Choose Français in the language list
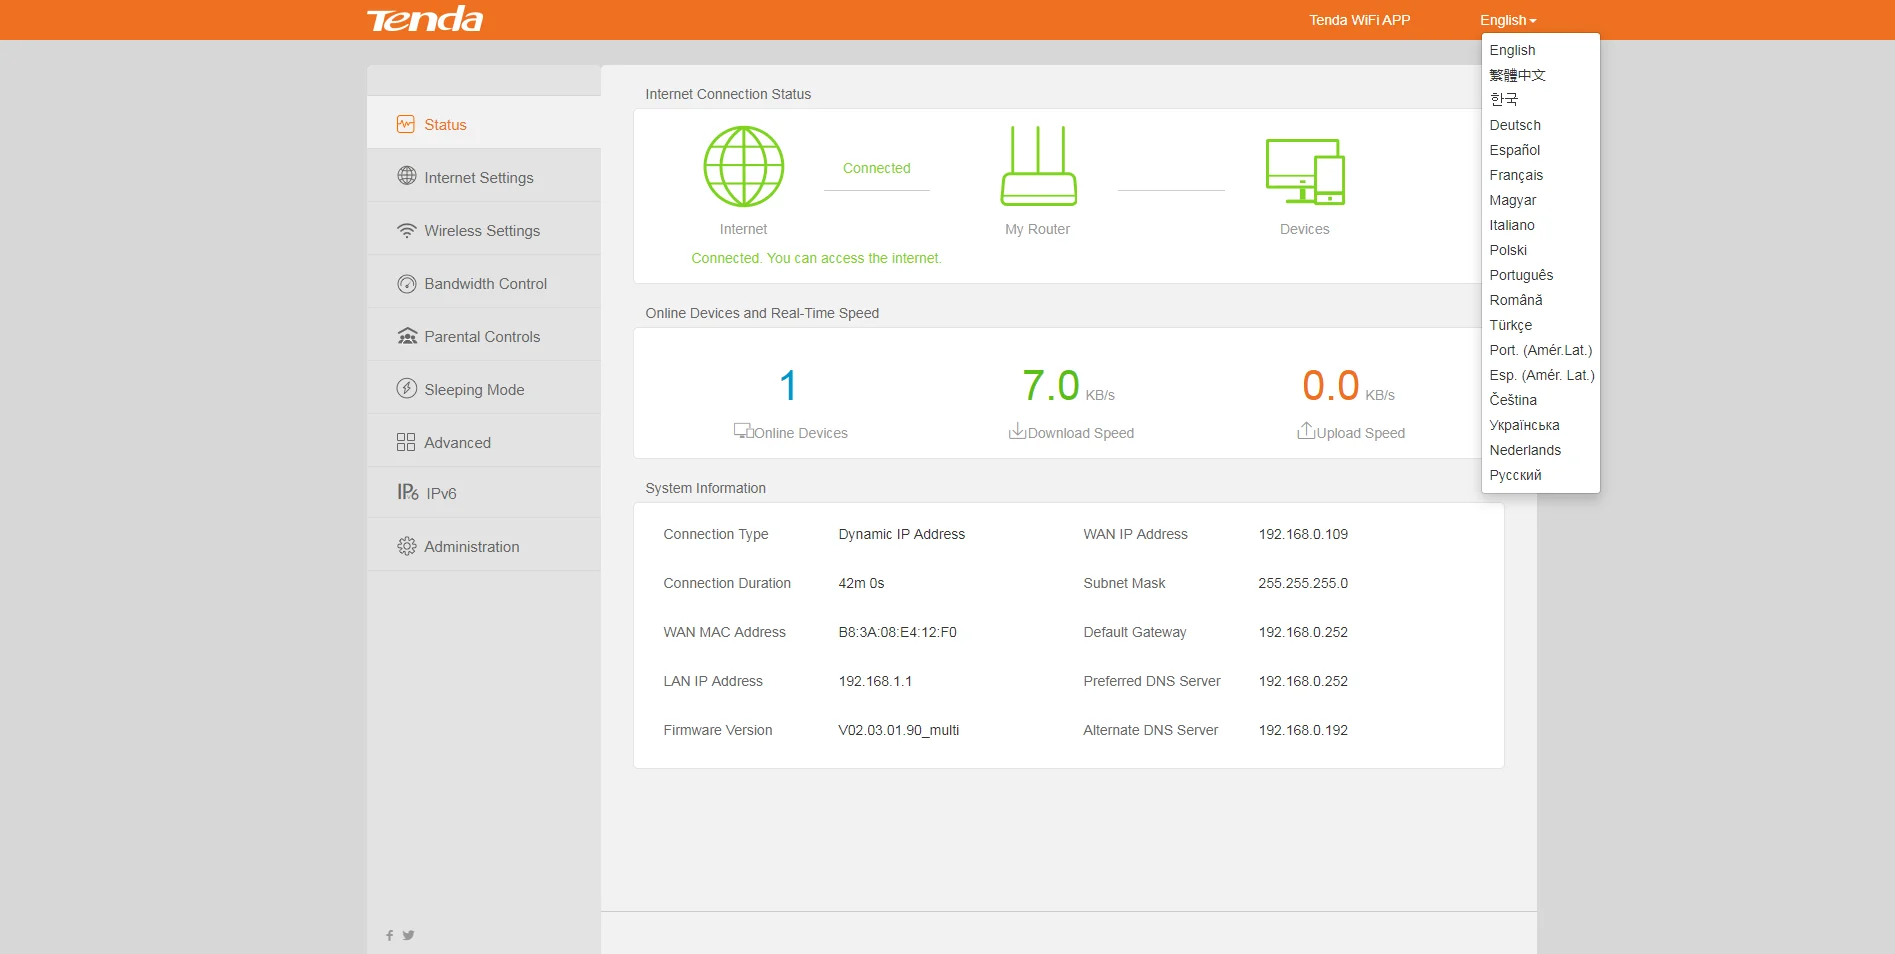 [1515, 175]
